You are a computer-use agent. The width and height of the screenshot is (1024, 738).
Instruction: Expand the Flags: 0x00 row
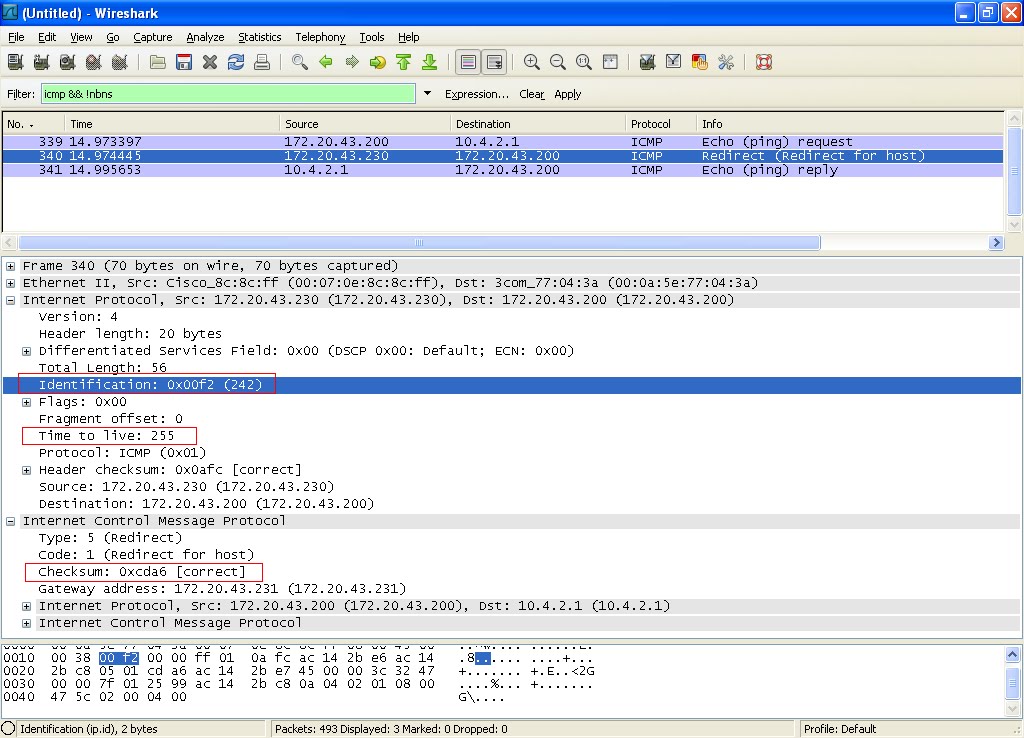coord(26,402)
